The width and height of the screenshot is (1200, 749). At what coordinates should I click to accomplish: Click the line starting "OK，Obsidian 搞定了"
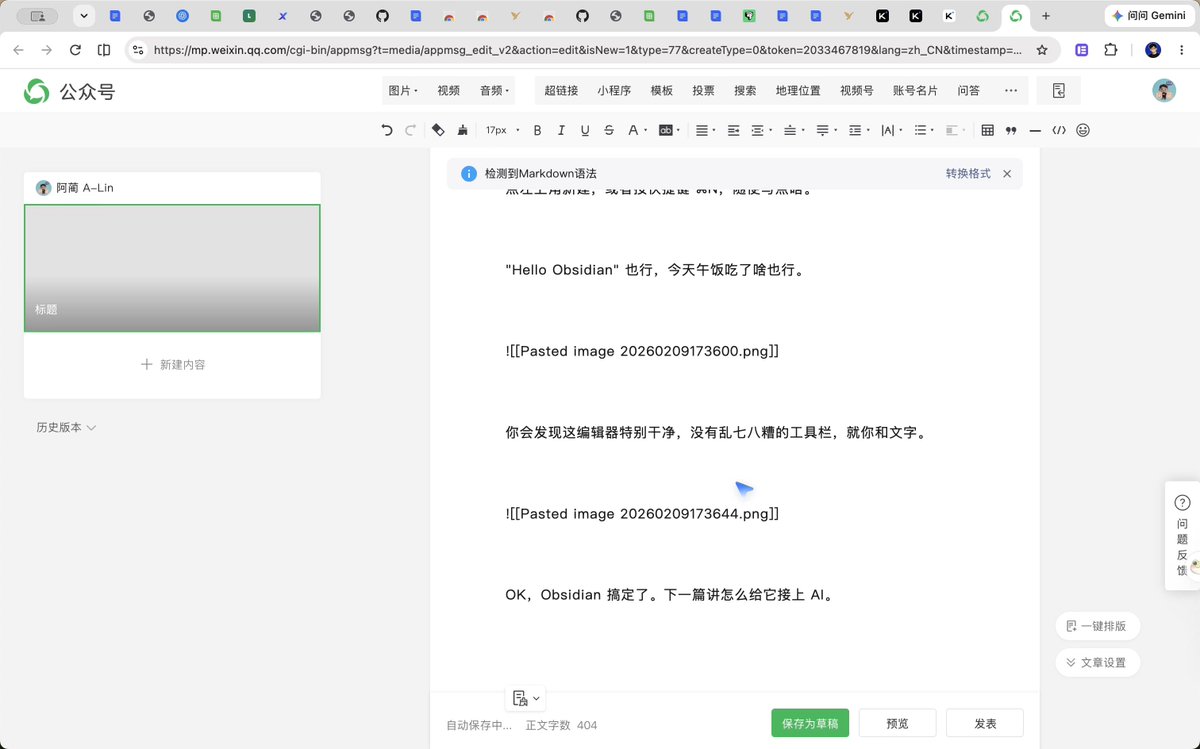pyautogui.click(x=669, y=595)
